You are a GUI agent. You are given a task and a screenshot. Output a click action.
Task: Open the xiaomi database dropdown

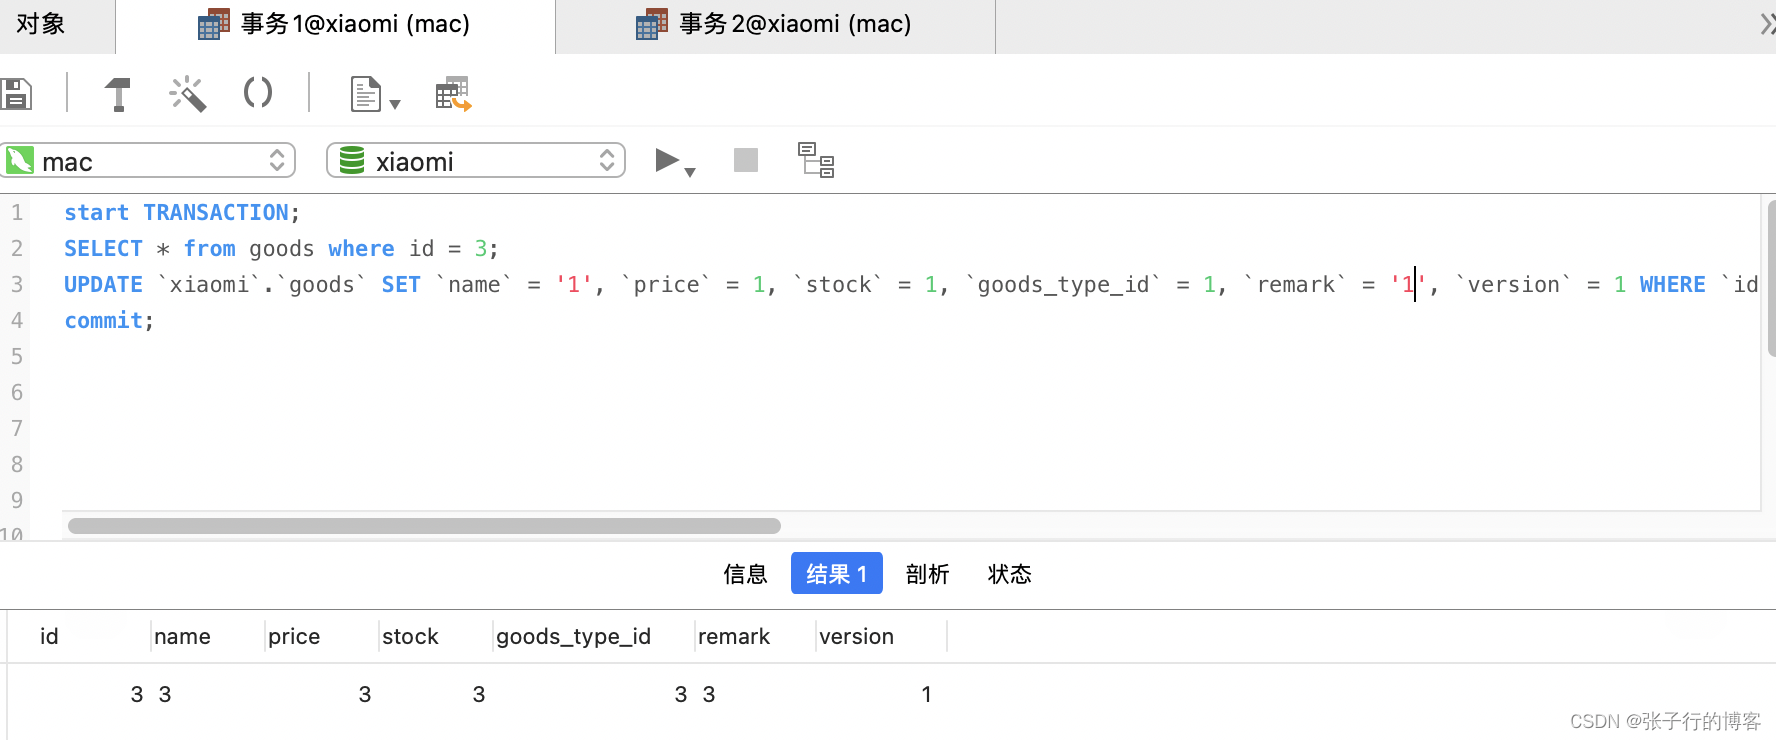click(x=476, y=160)
